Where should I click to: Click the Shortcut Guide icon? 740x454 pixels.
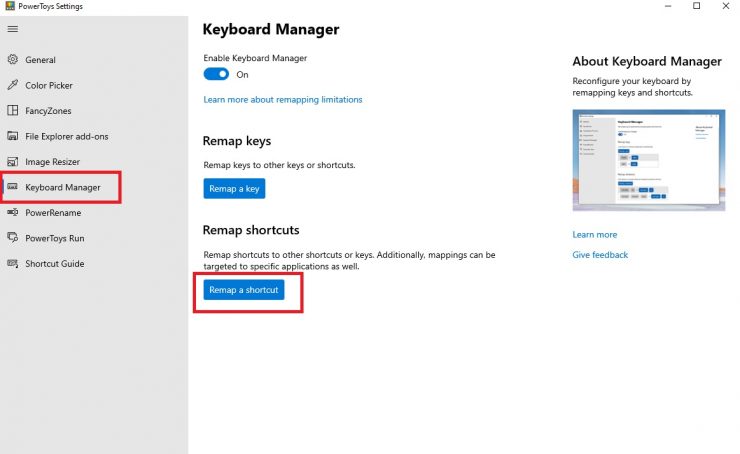click(x=13, y=263)
